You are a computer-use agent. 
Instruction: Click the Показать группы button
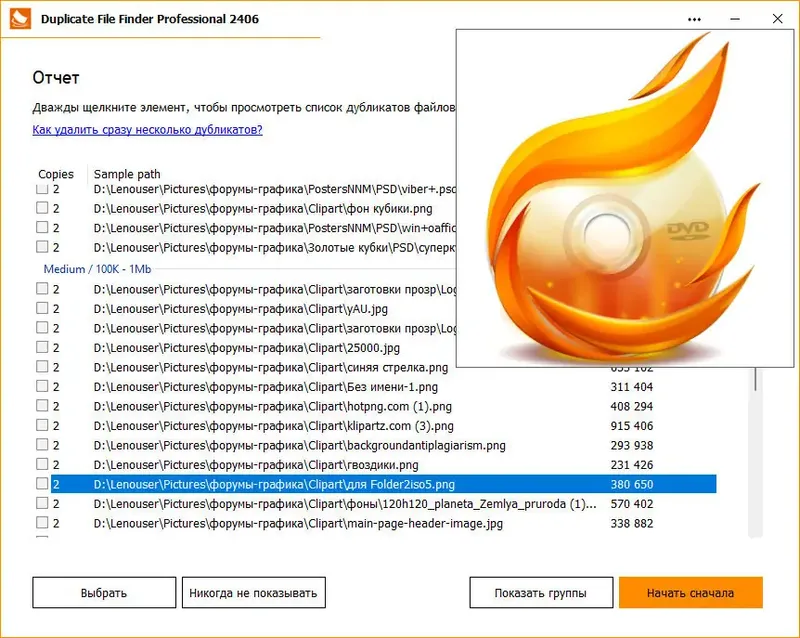click(541, 593)
